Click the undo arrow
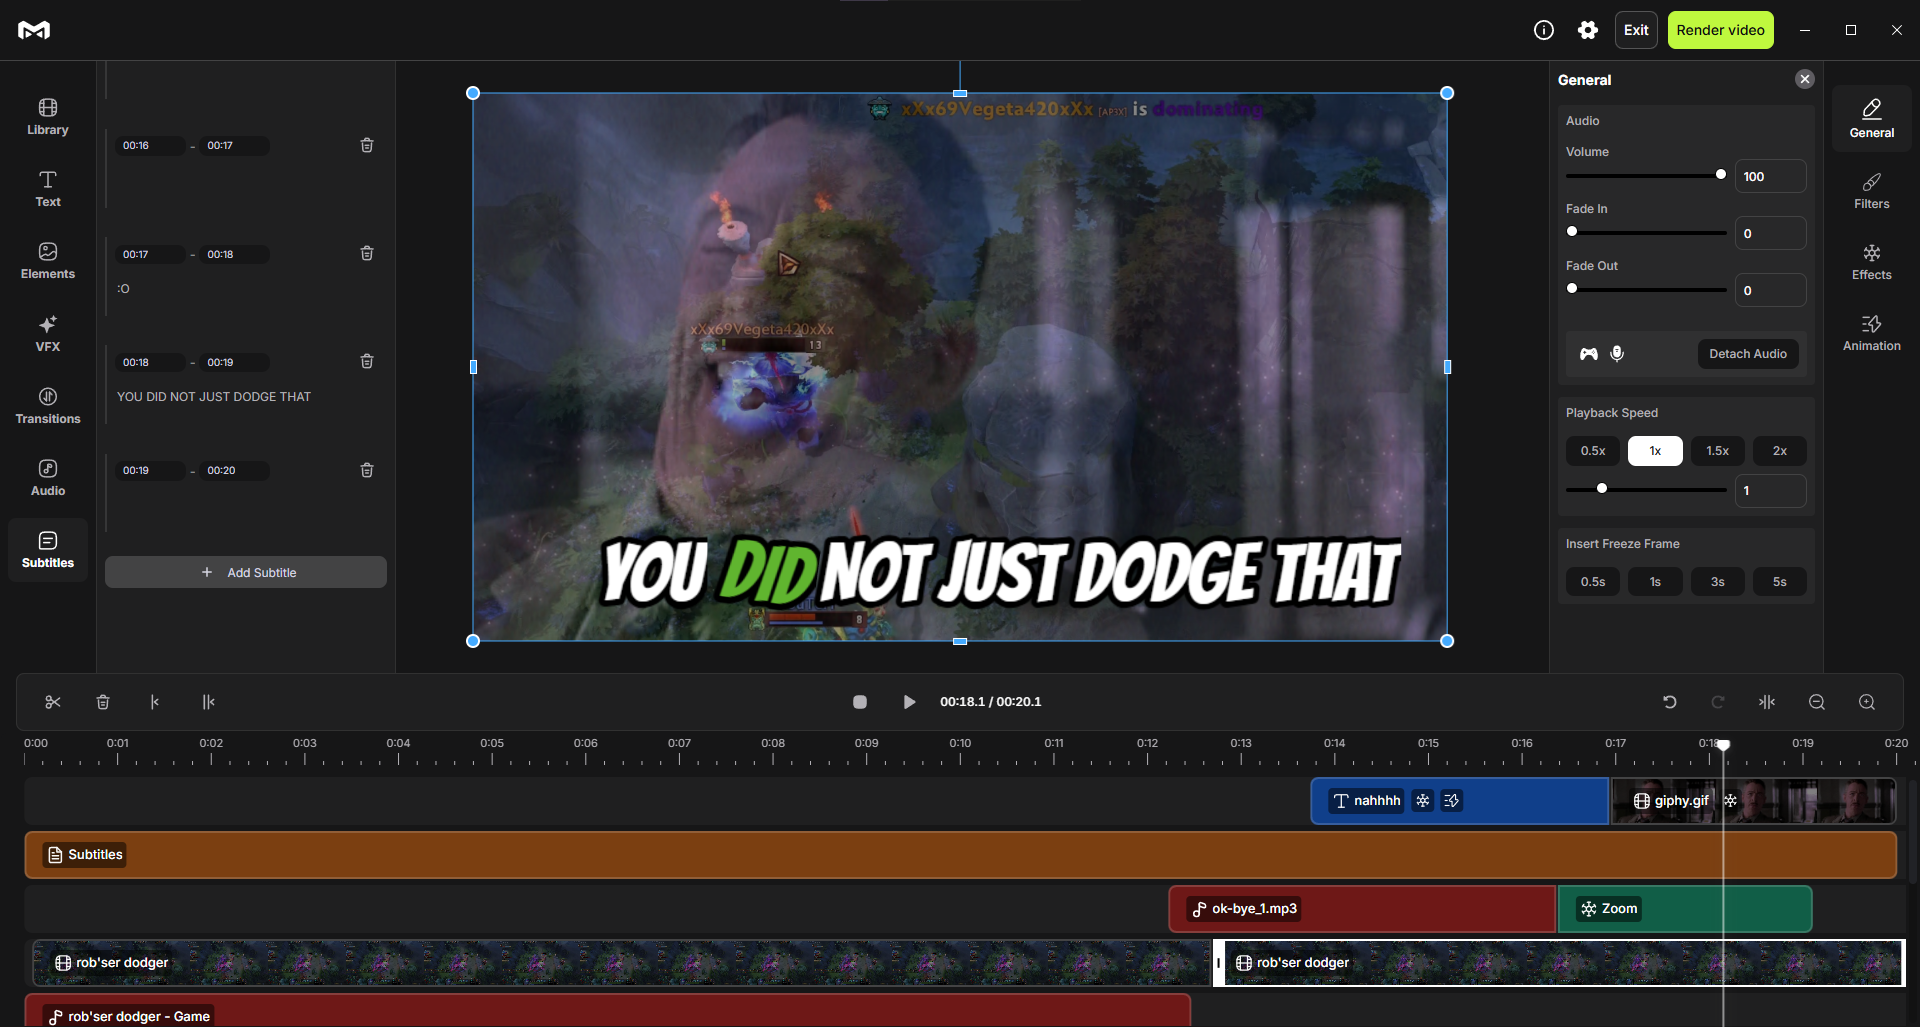Image resolution: width=1920 pixels, height=1027 pixels. (x=1669, y=702)
